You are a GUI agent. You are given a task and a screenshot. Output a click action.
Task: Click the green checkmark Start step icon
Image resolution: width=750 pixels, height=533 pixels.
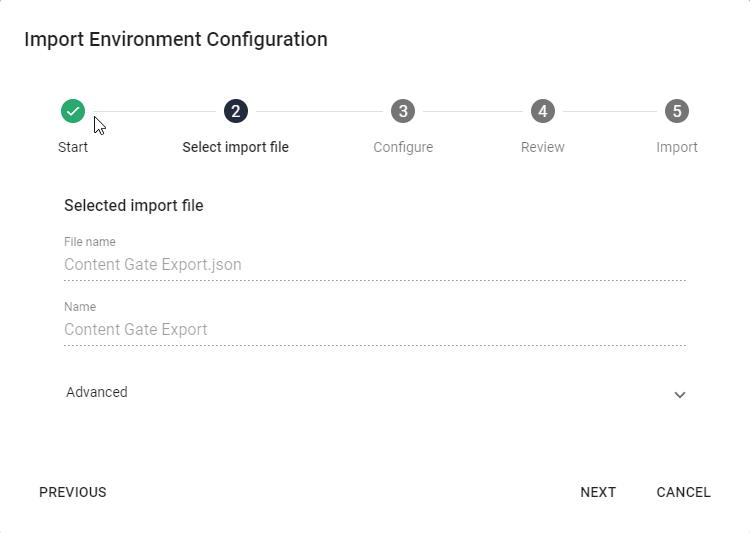pos(73,111)
